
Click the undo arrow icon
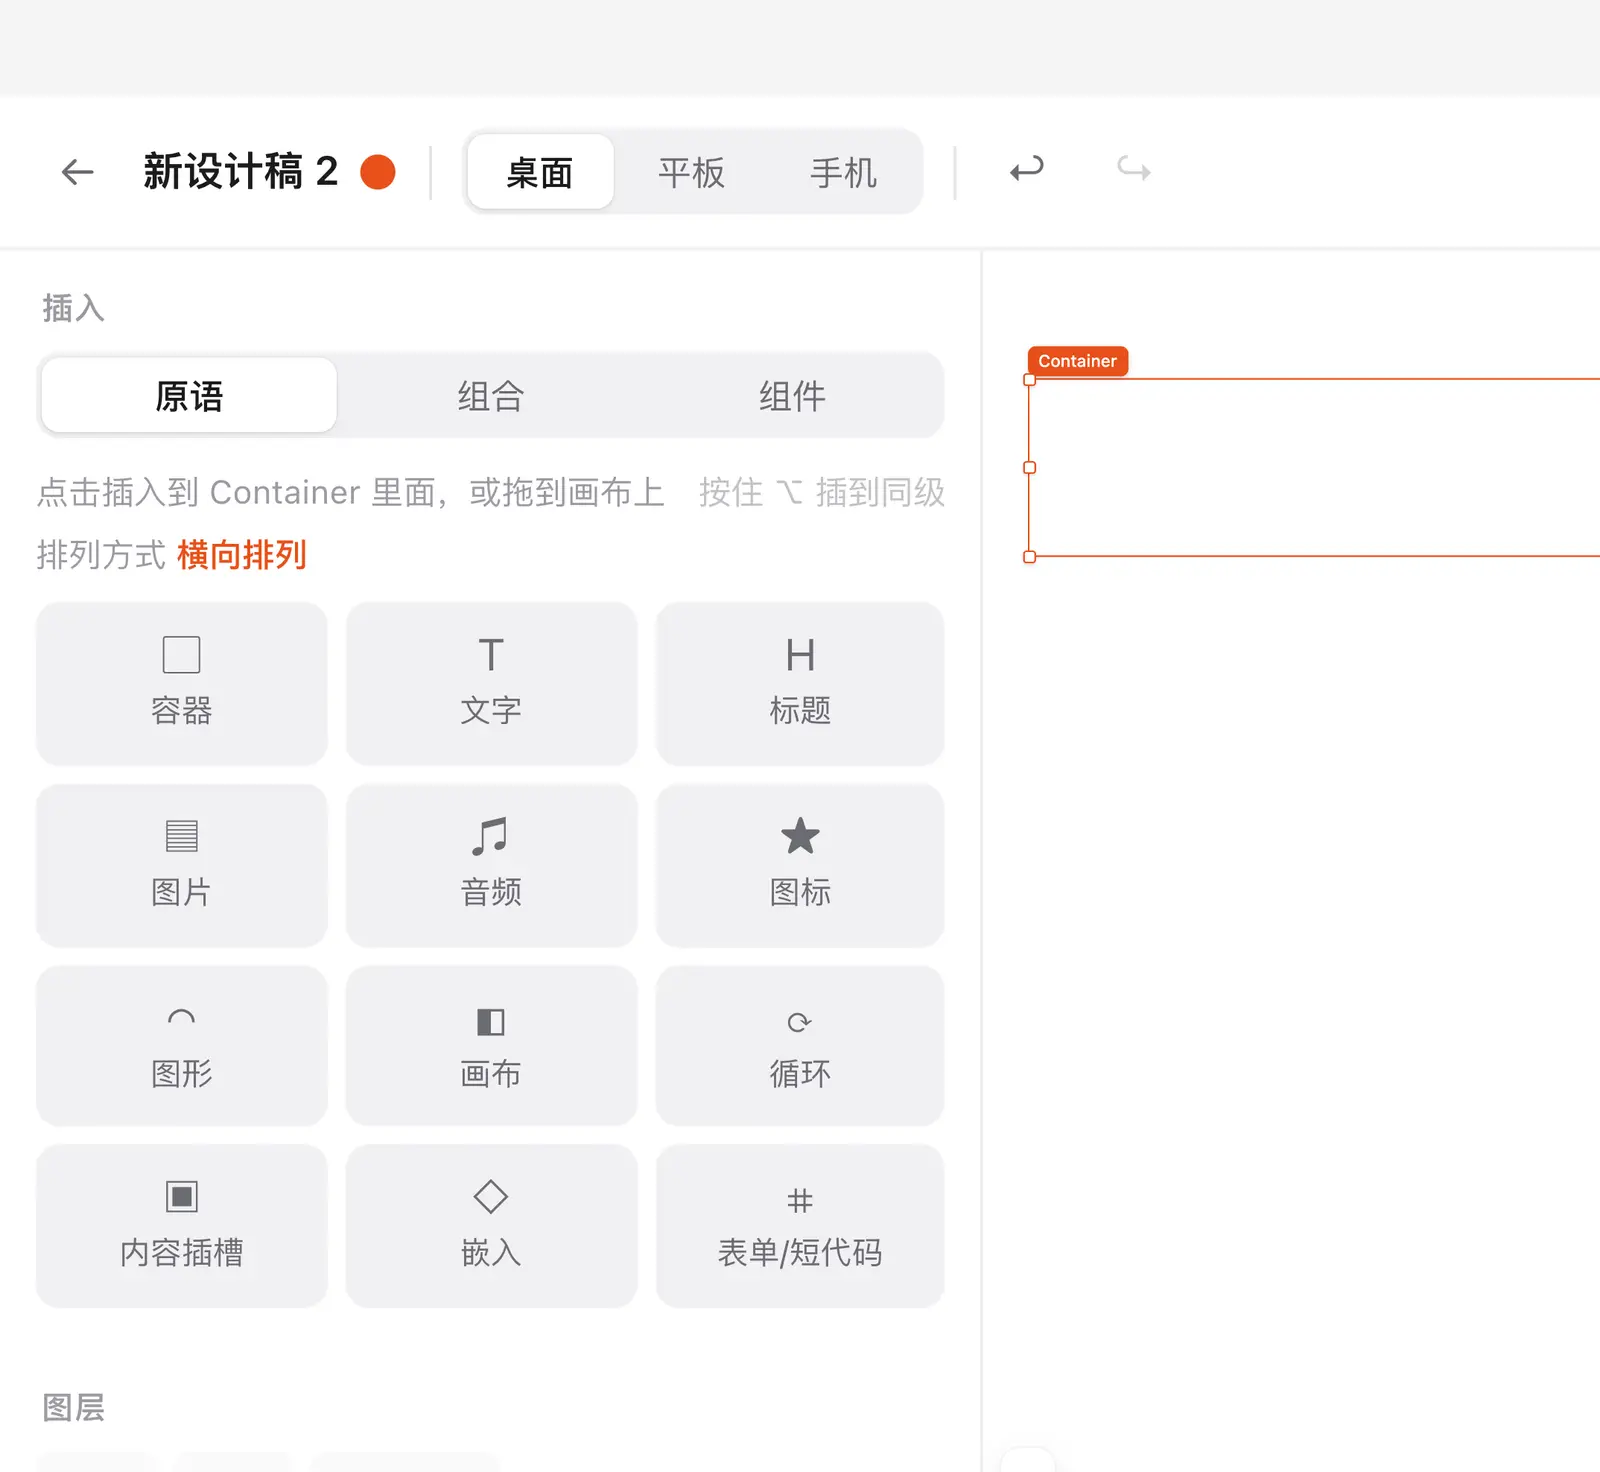coord(1027,169)
